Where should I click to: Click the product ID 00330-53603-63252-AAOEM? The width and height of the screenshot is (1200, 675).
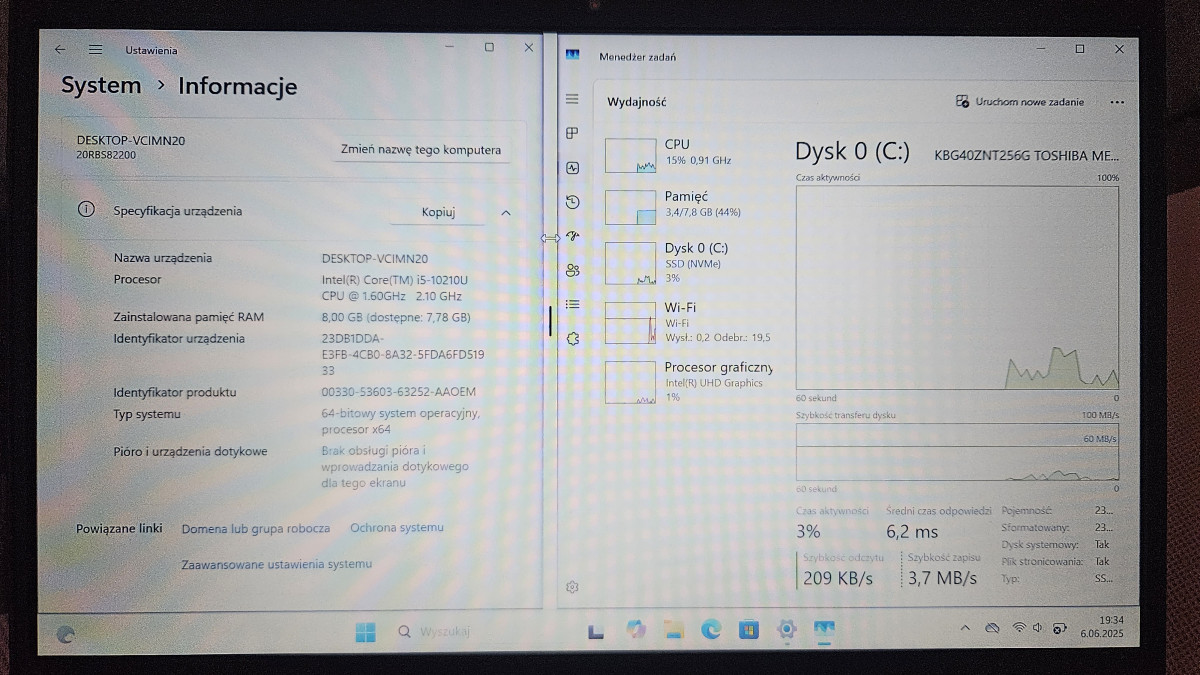click(x=398, y=392)
